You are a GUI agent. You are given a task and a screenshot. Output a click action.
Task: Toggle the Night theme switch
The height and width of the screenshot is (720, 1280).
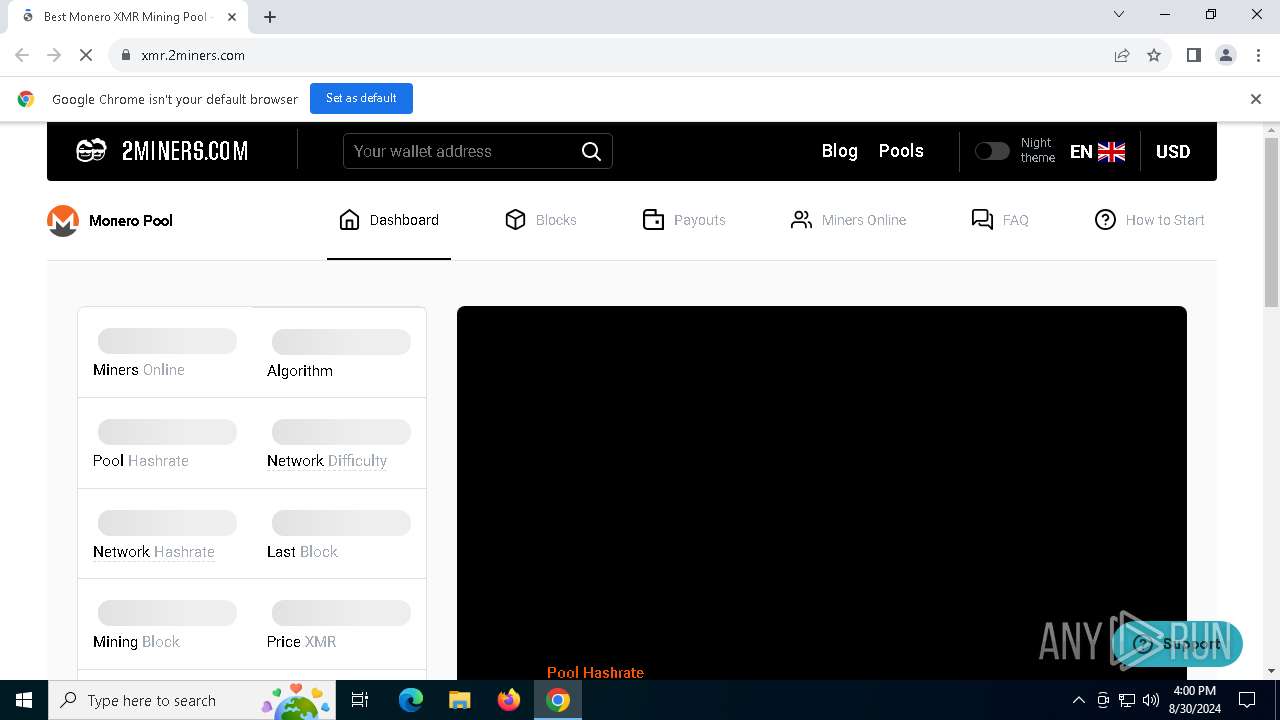coord(992,151)
